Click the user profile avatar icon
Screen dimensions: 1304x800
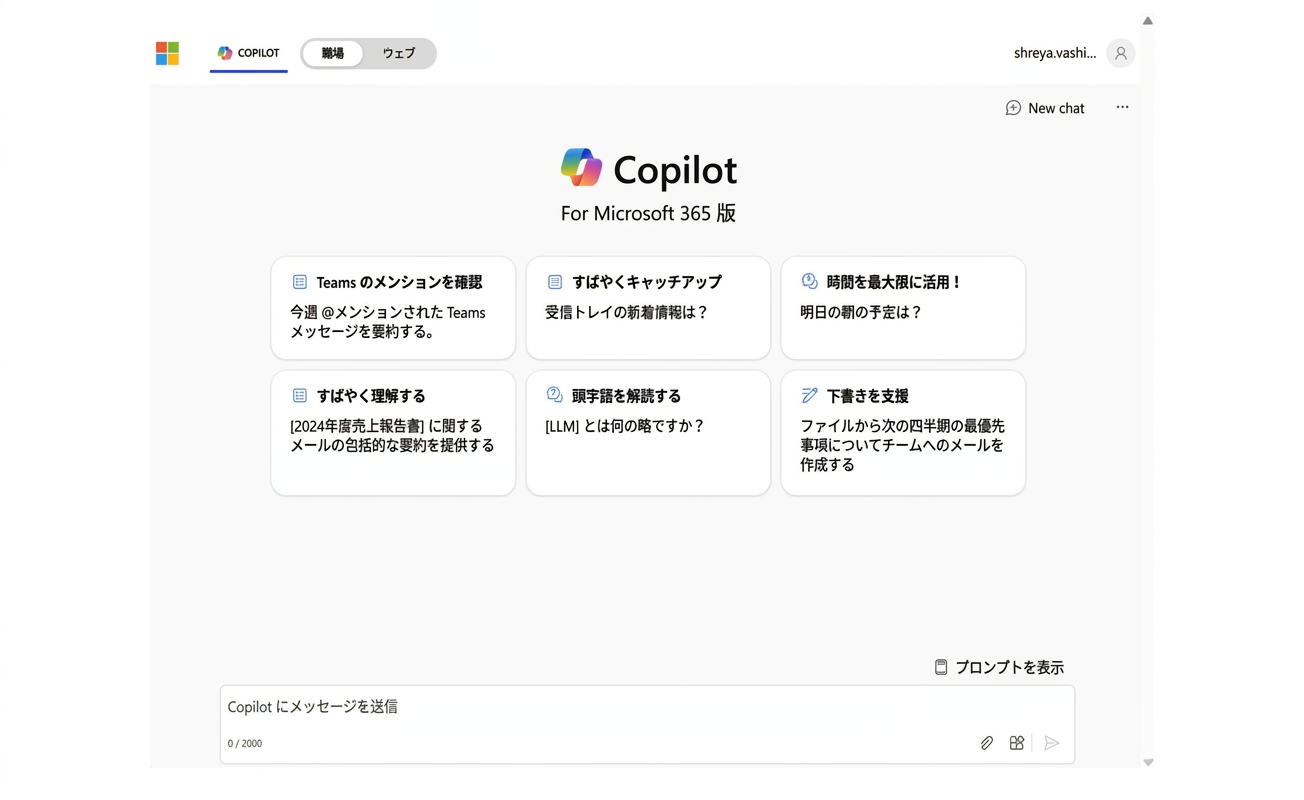[x=1121, y=54]
